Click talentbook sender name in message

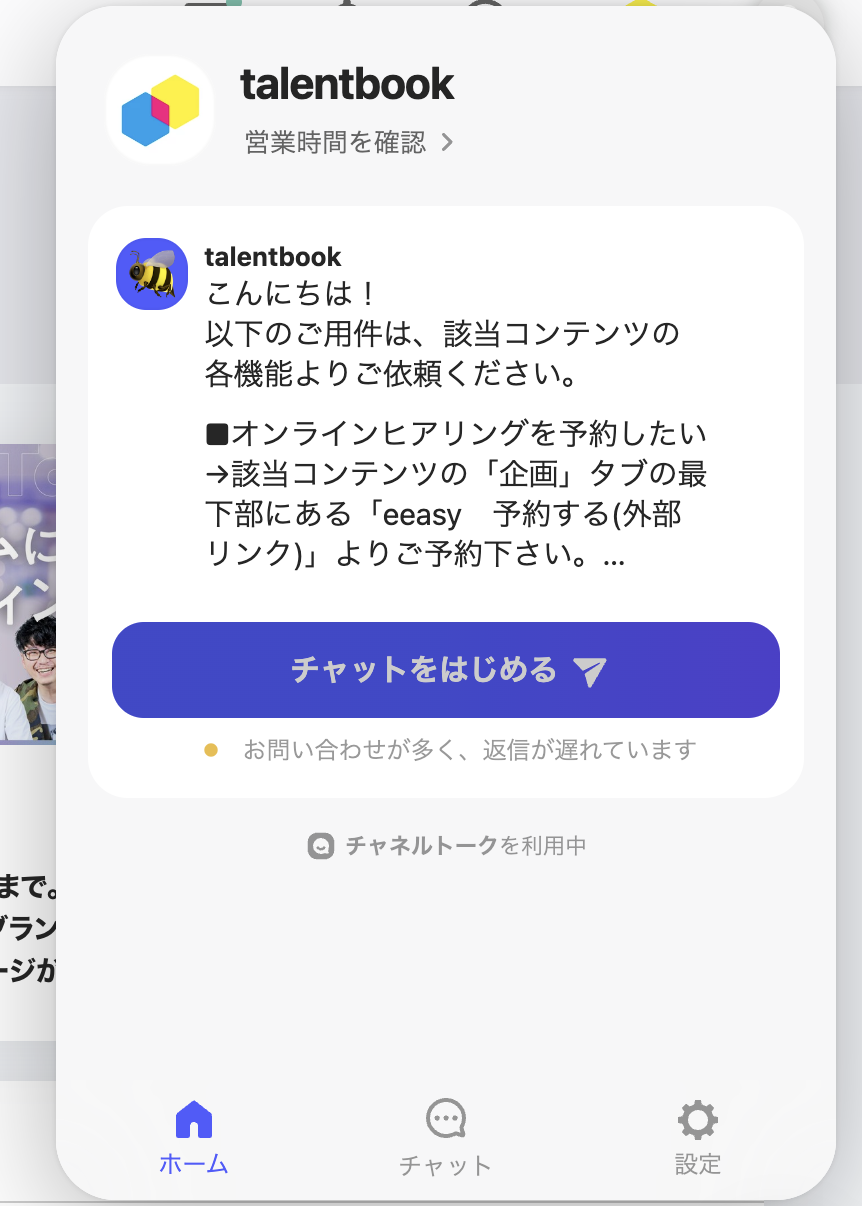click(x=273, y=257)
